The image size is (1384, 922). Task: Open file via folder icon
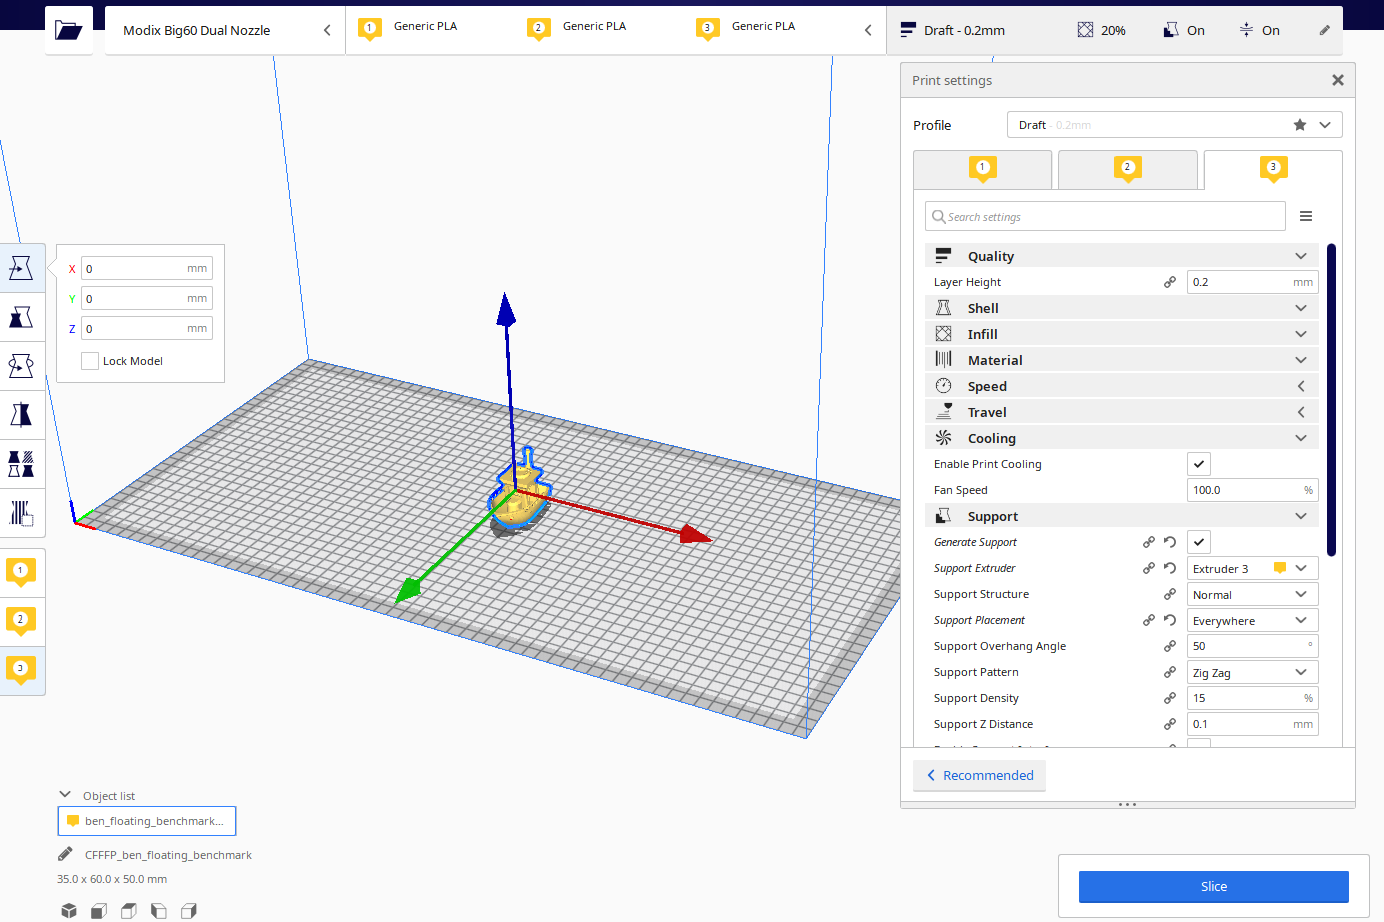click(x=68, y=30)
